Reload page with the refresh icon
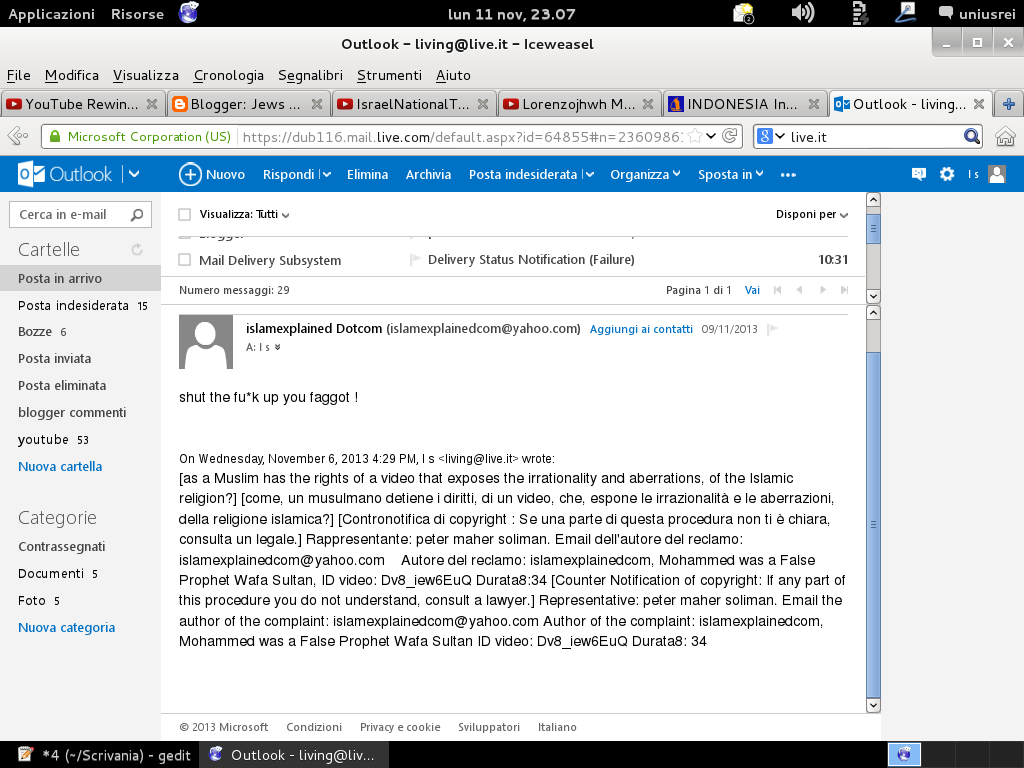 point(730,136)
